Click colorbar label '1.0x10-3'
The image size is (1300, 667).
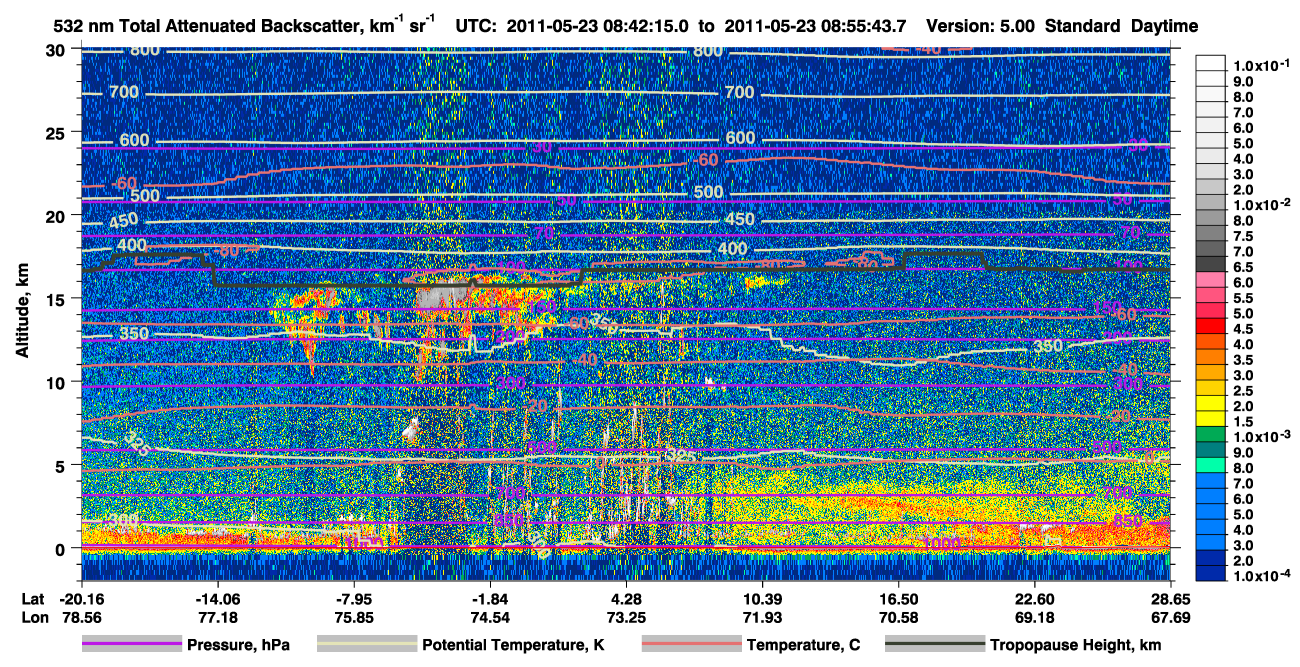pyautogui.click(x=1260, y=436)
